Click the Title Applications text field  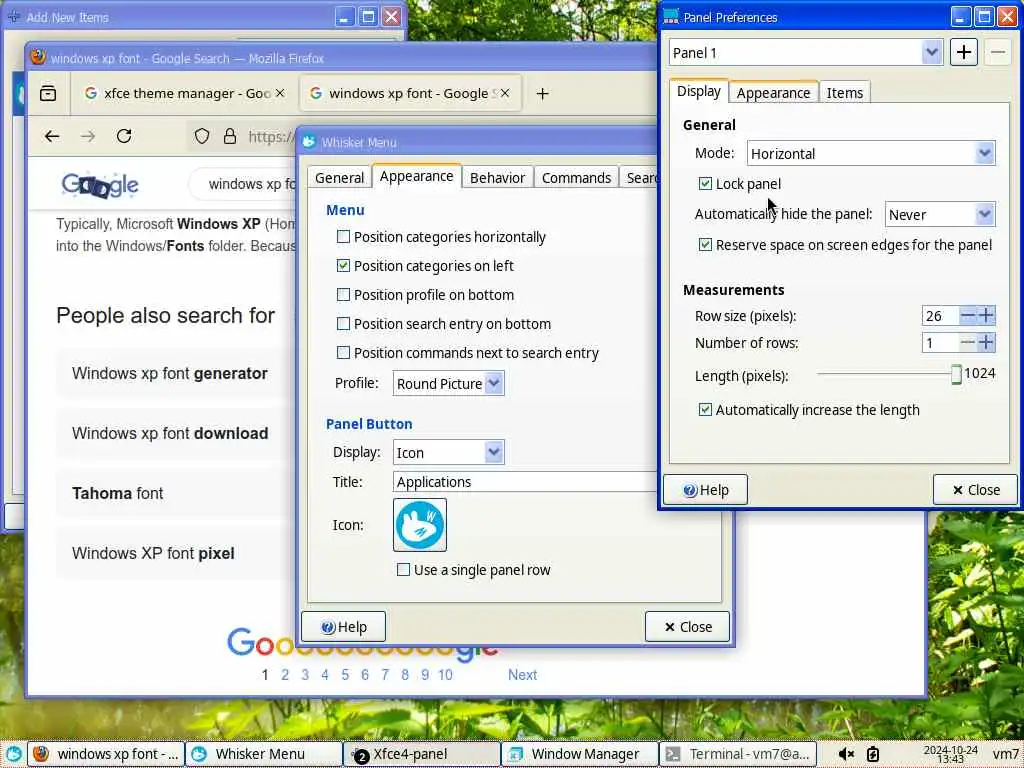524,482
